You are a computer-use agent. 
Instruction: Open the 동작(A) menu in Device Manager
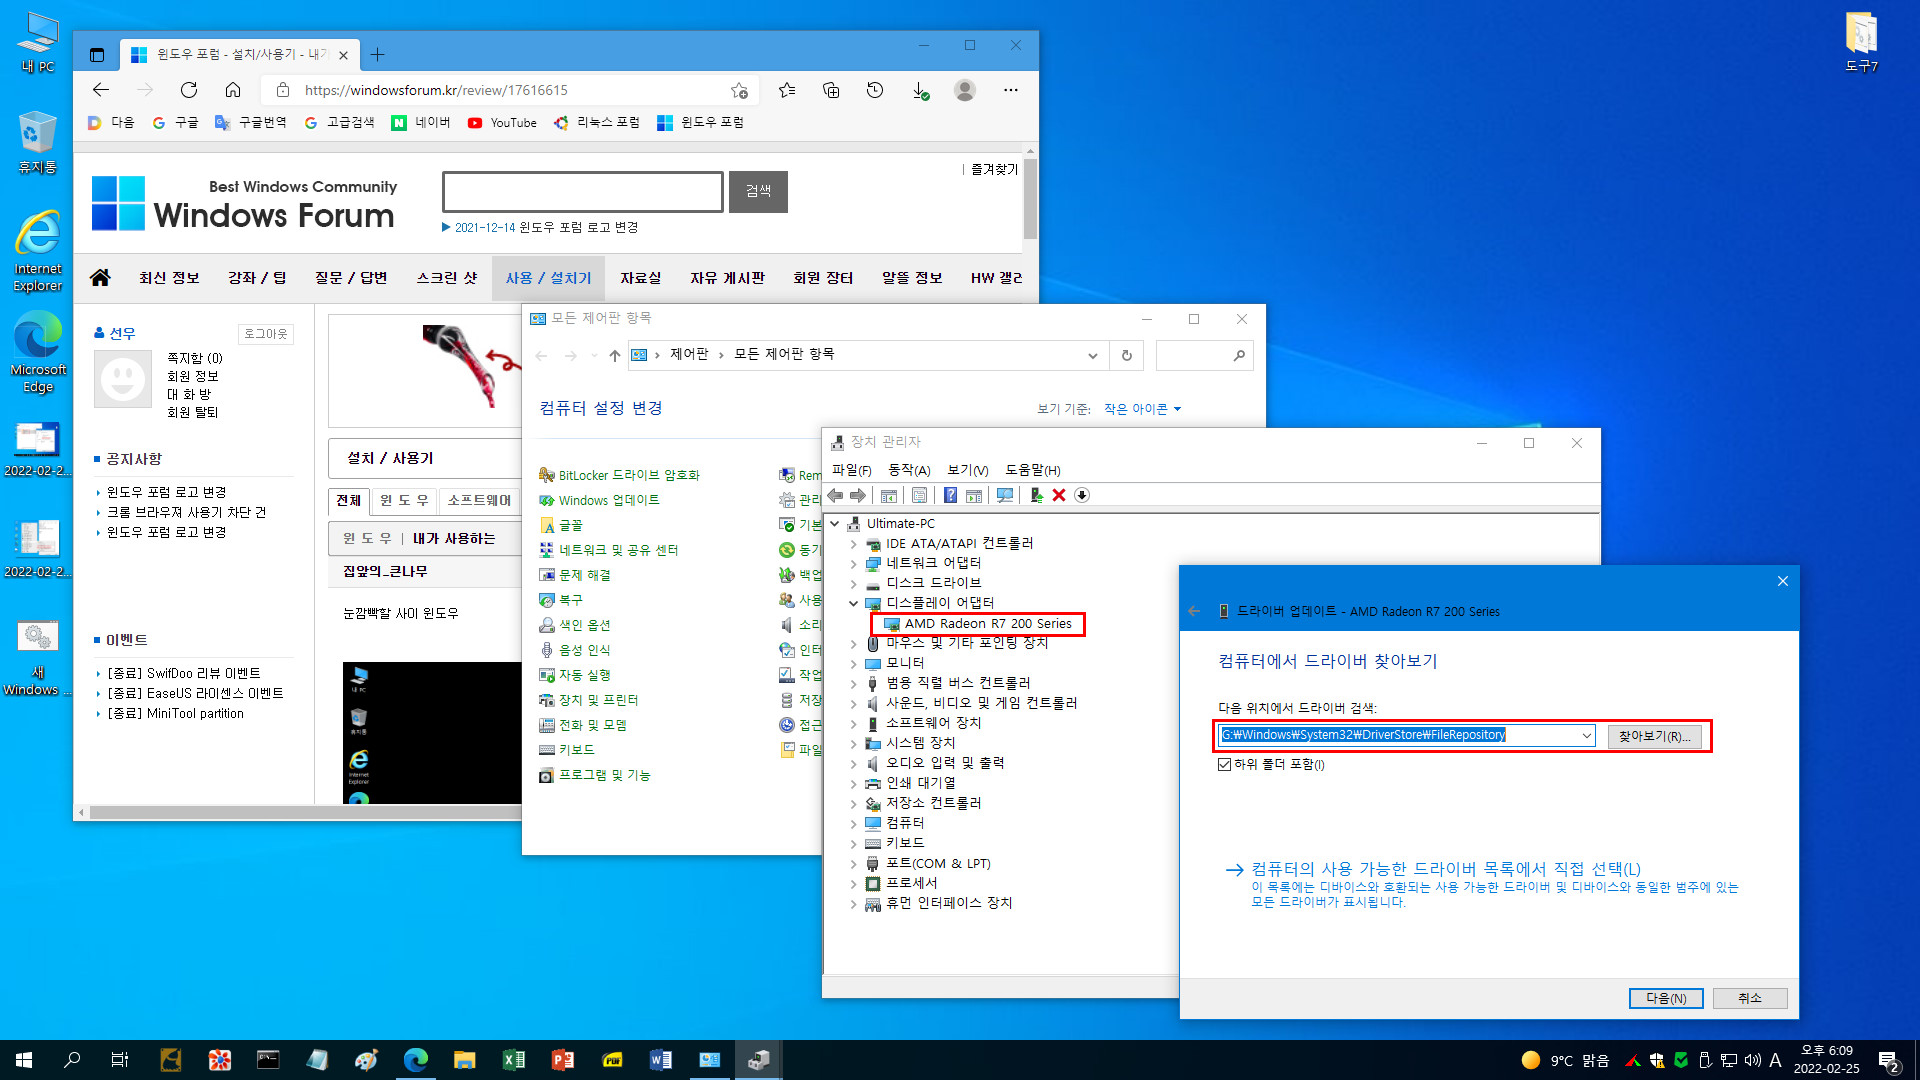(x=909, y=470)
